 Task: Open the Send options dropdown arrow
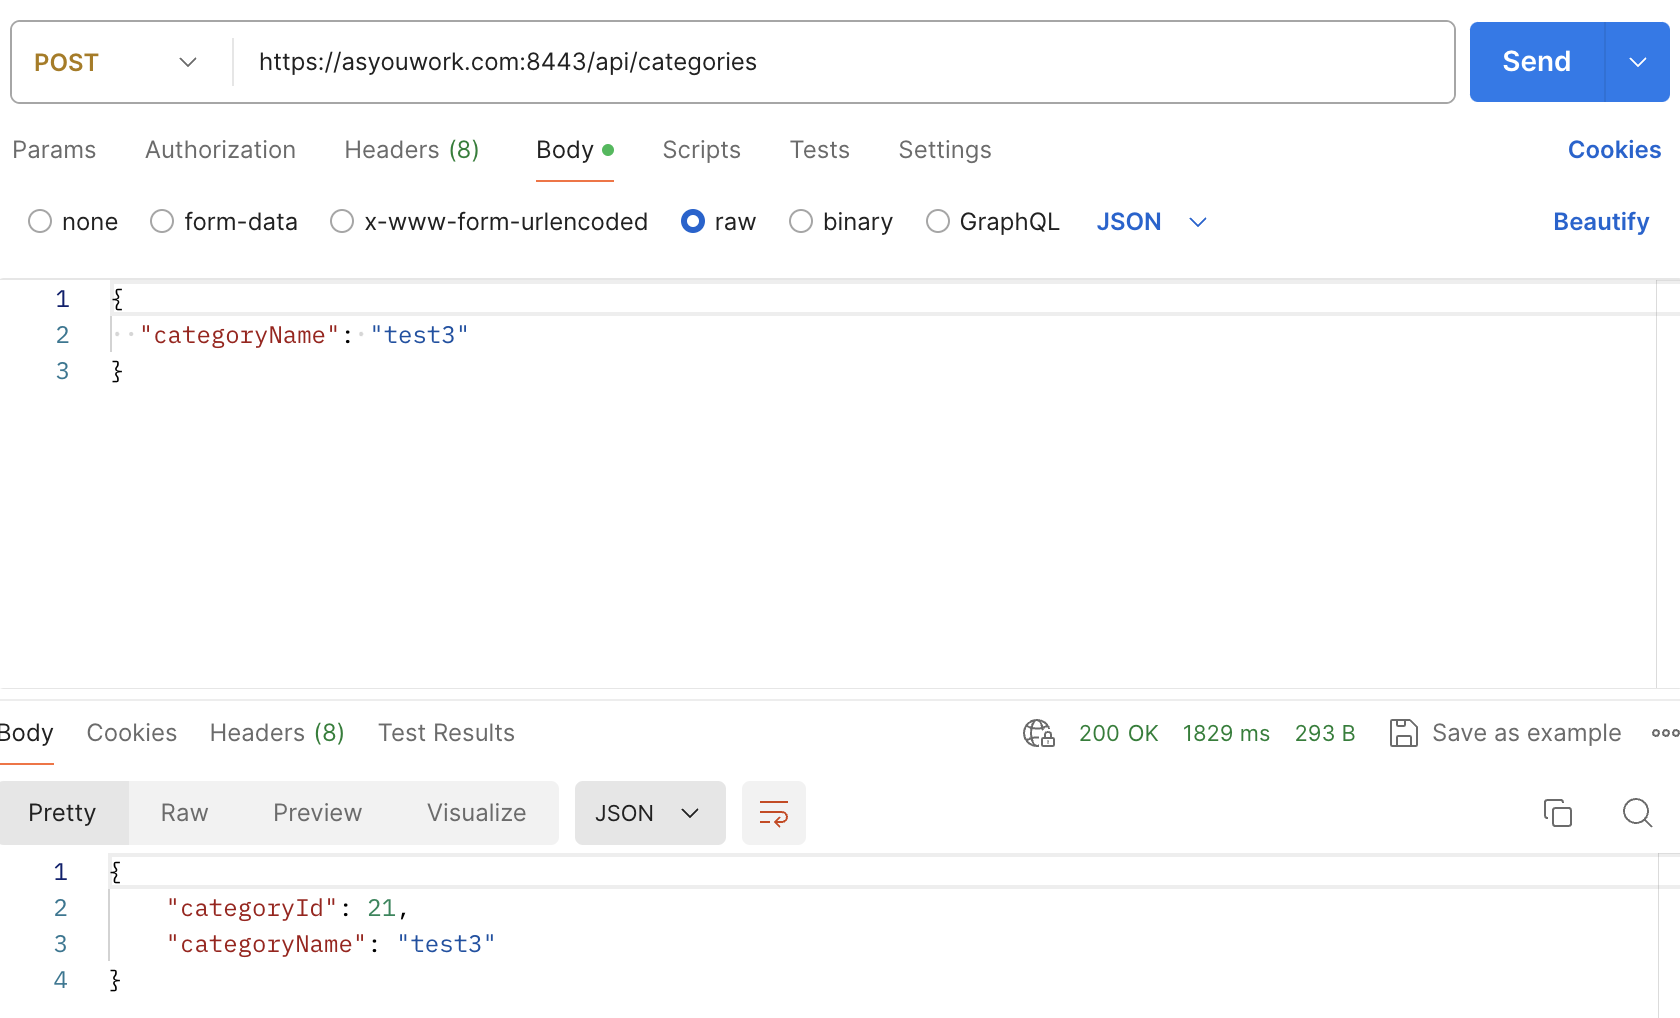(x=1638, y=62)
